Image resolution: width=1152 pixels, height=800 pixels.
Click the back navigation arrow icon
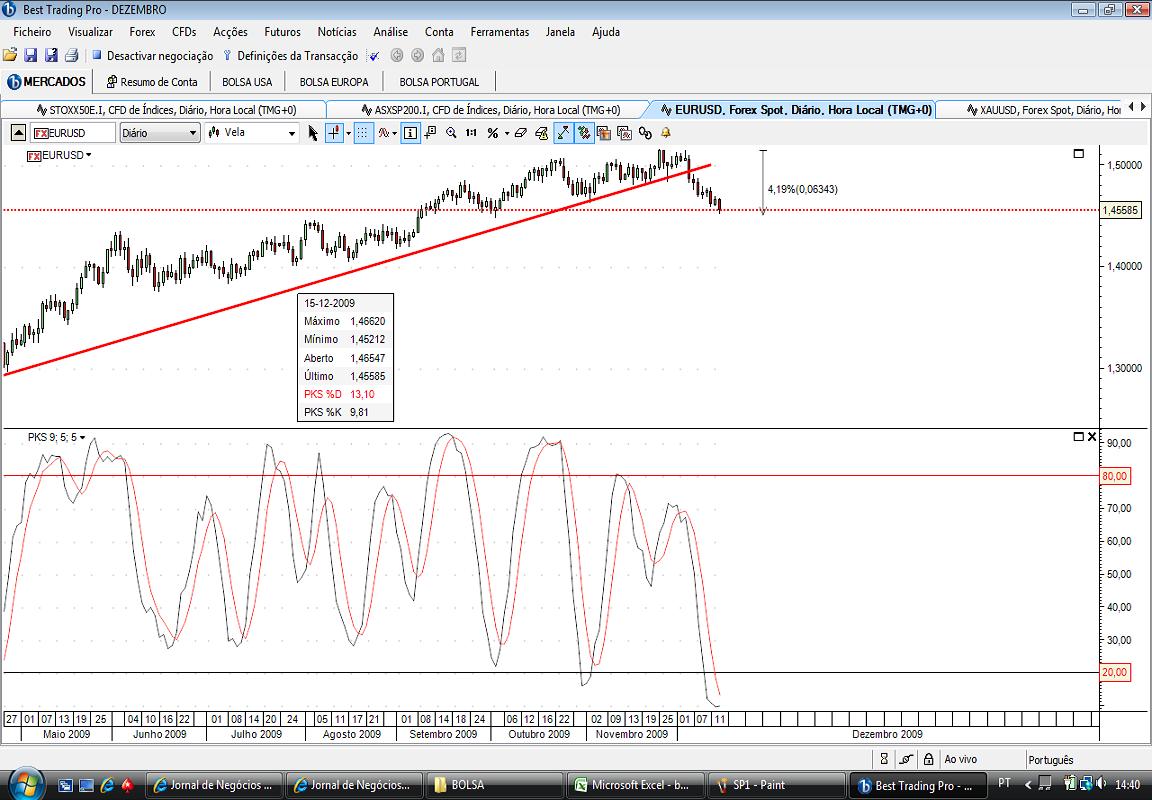click(397, 55)
